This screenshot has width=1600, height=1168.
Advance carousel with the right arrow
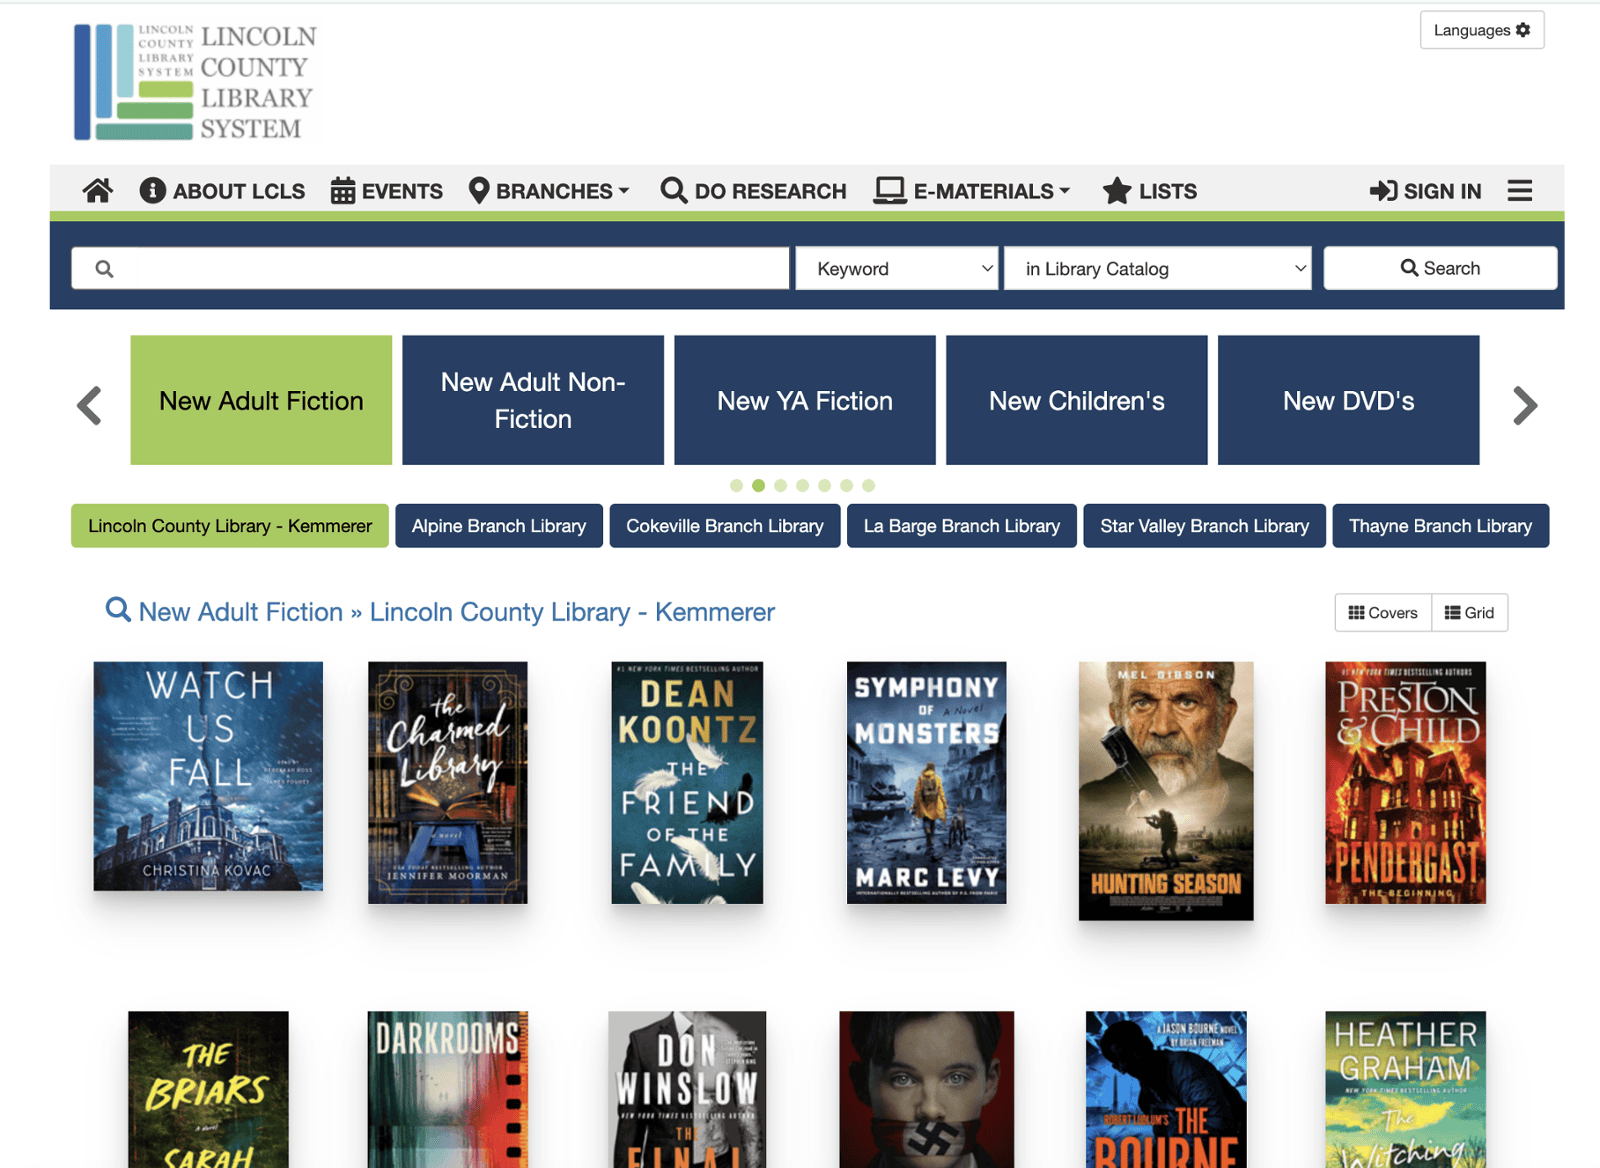pos(1524,405)
